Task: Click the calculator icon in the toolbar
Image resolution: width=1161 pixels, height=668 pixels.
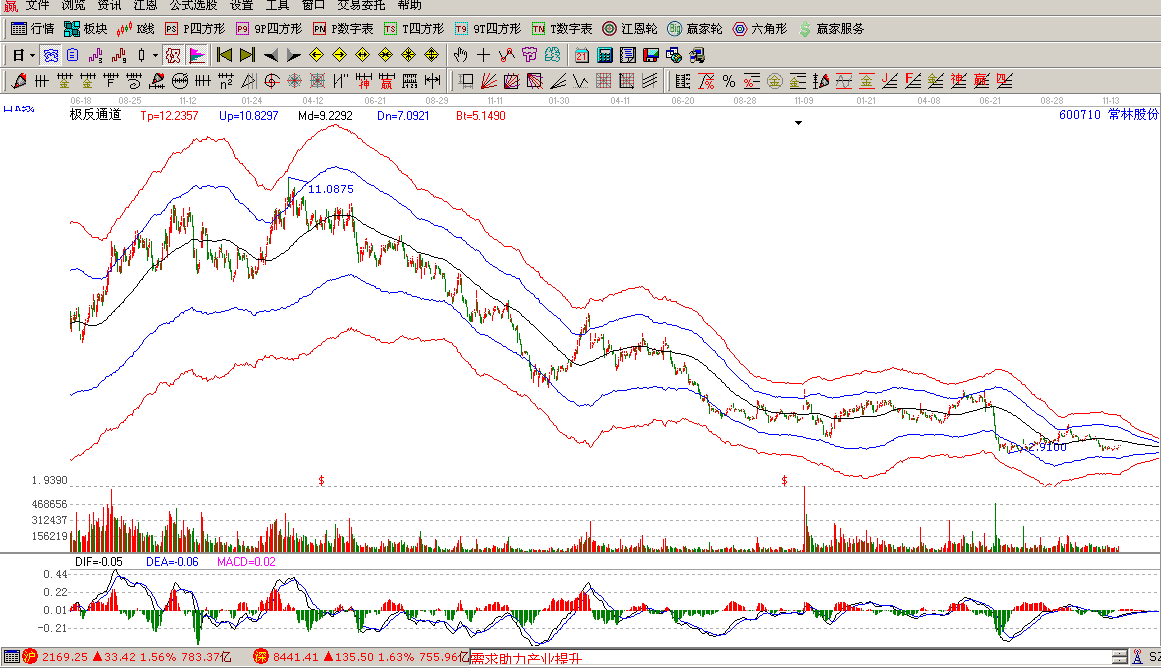Action: pyautogui.click(x=606, y=54)
